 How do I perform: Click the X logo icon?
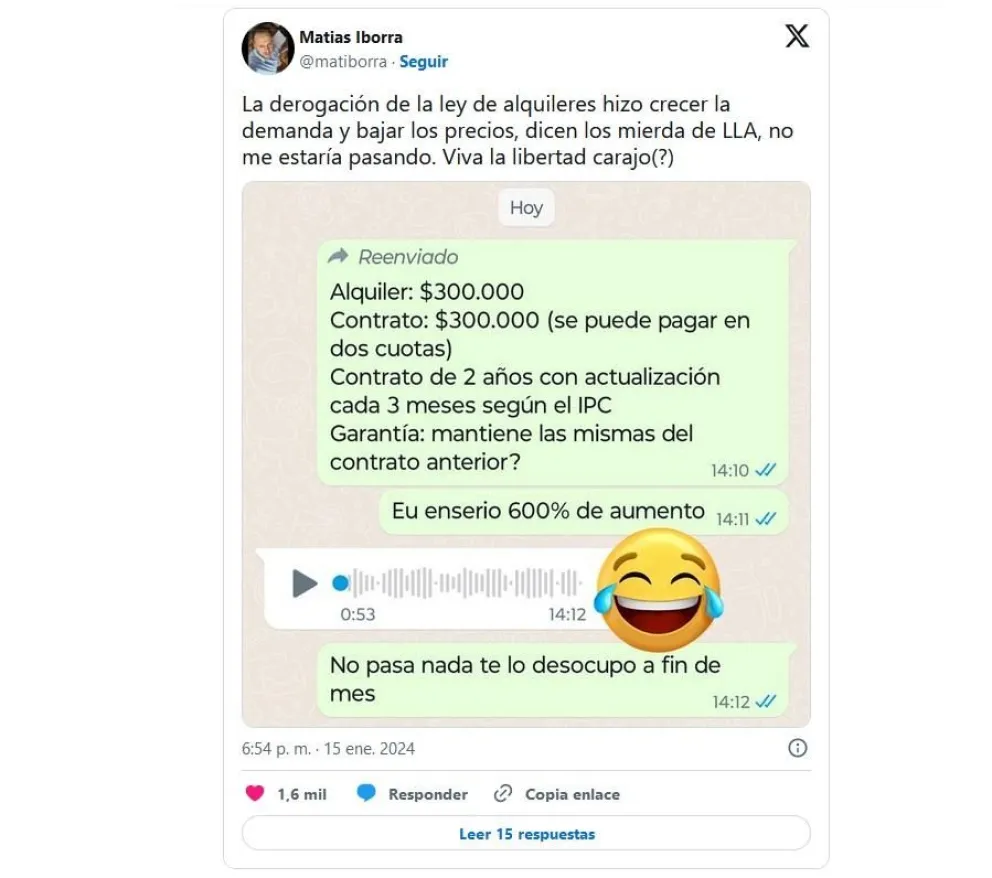point(797,36)
